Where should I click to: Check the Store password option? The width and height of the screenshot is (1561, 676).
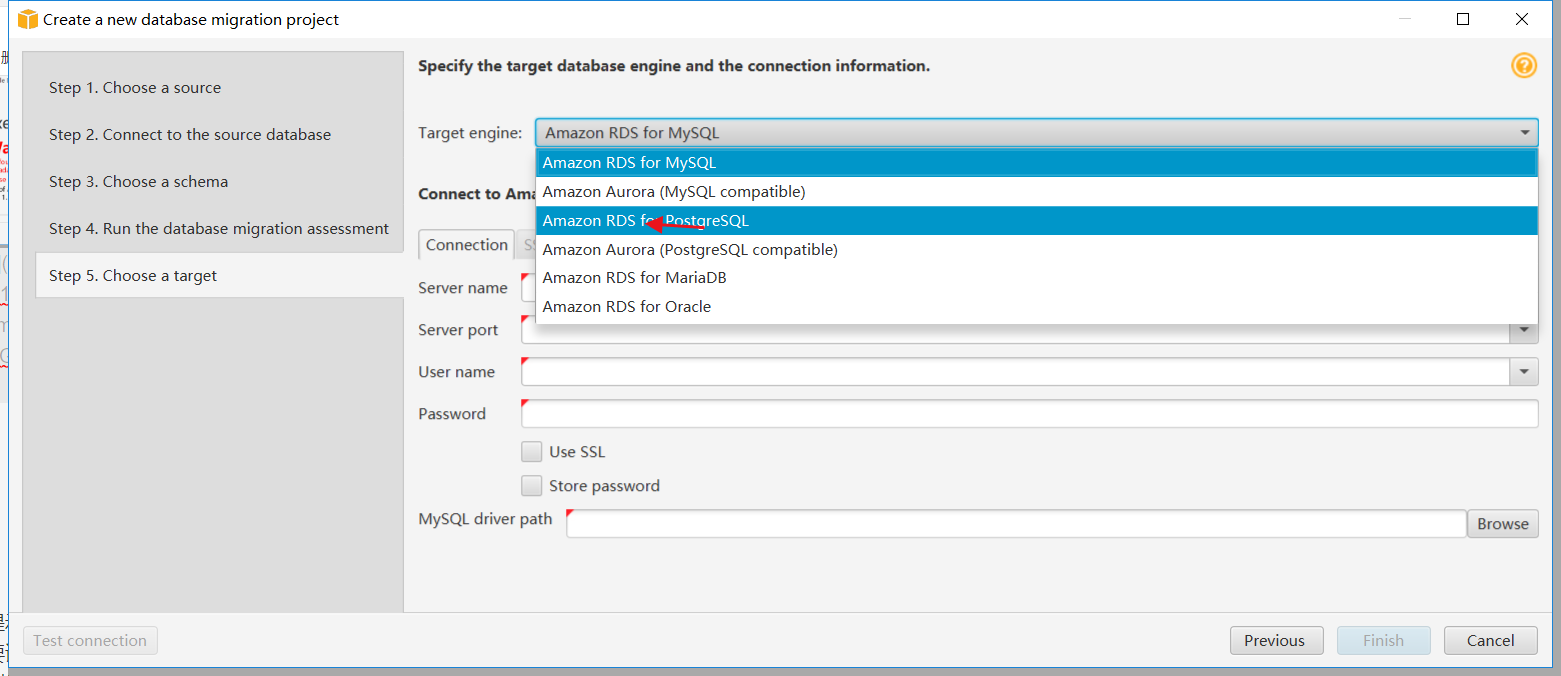point(532,486)
